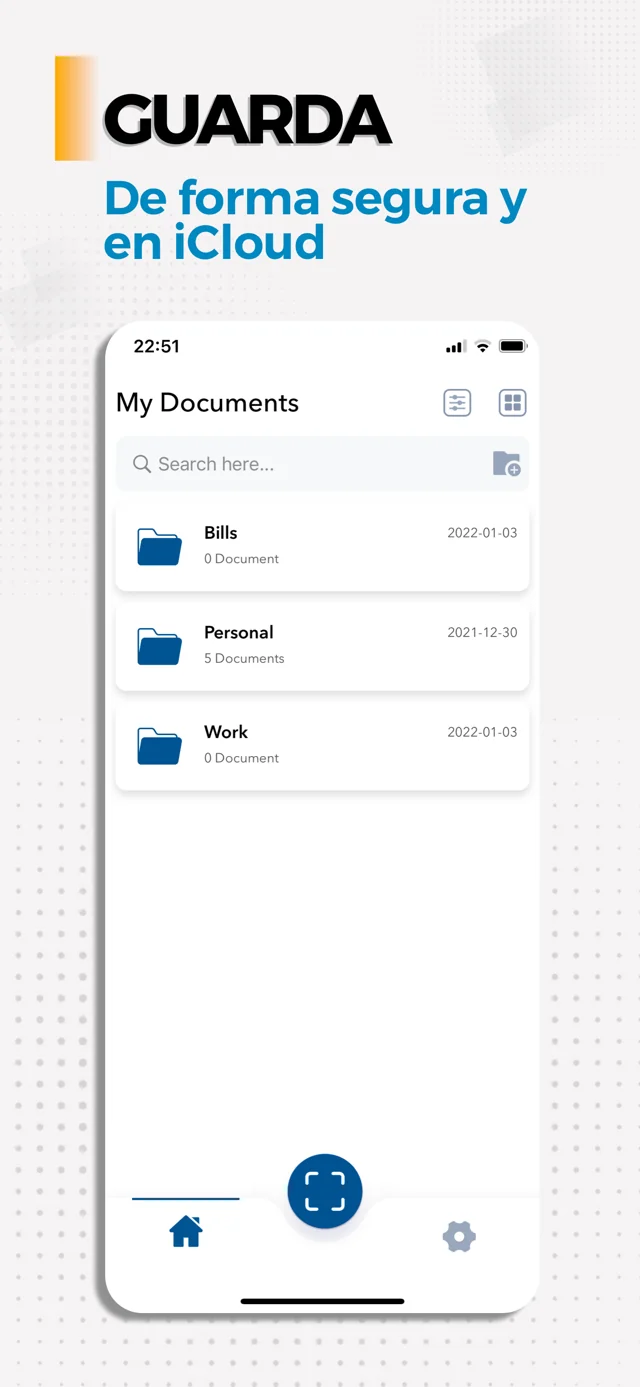This screenshot has width=640, height=1387.
Task: Tap the 22:51 clock
Action: 157,346
